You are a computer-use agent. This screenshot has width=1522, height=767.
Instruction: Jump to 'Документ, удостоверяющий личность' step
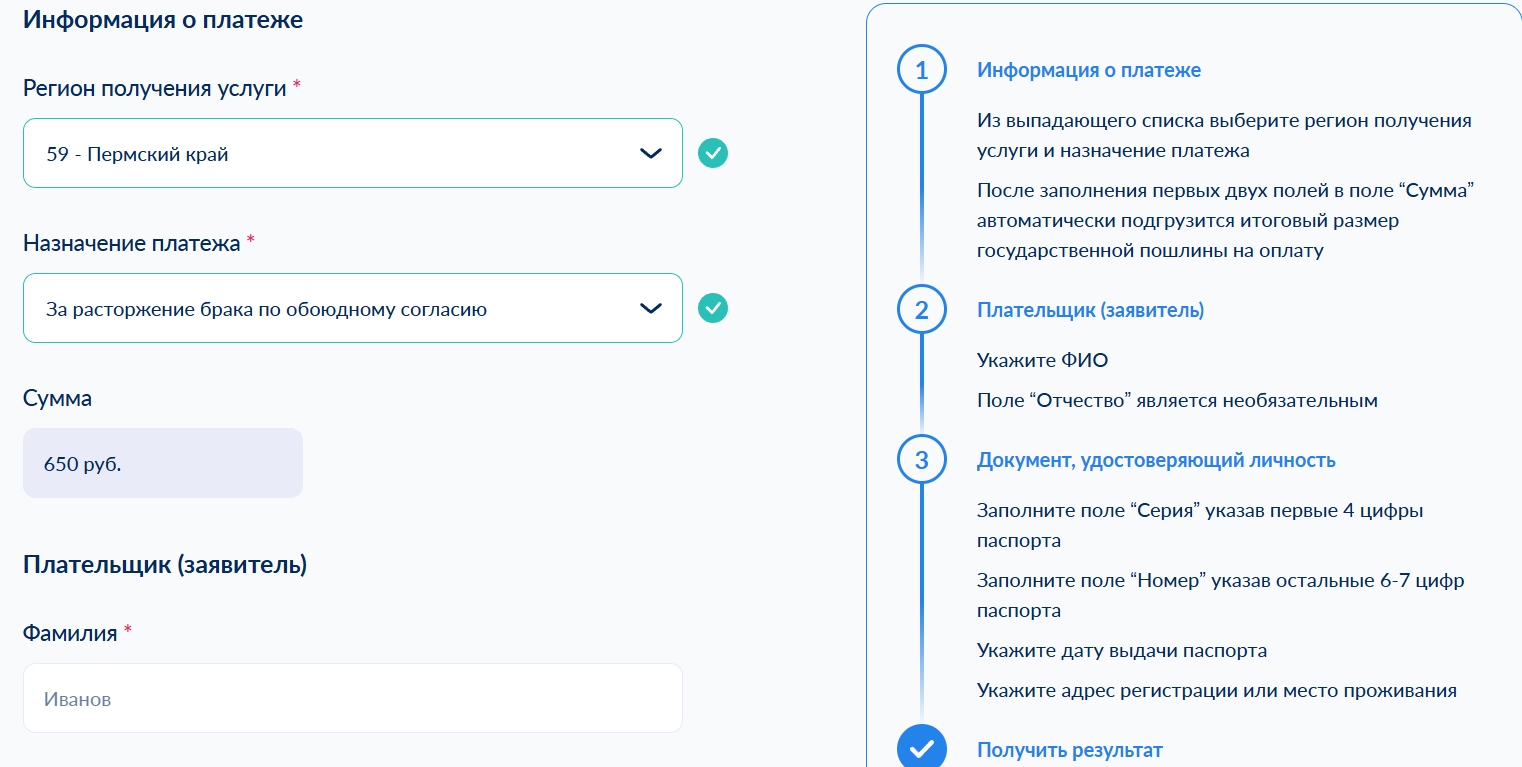[1155, 460]
